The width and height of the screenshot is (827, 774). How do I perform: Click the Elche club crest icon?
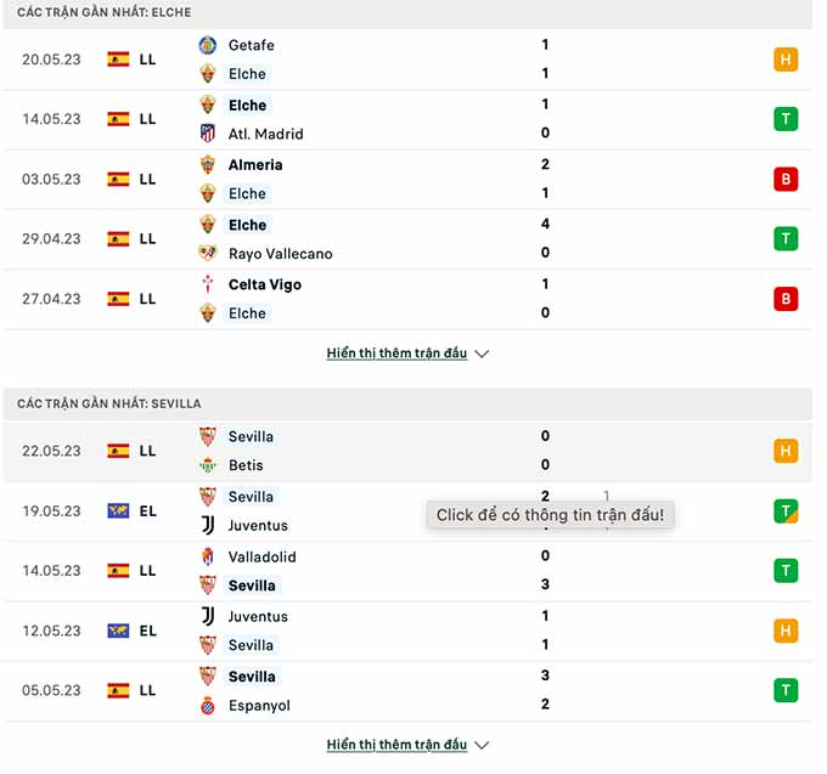coord(208,74)
